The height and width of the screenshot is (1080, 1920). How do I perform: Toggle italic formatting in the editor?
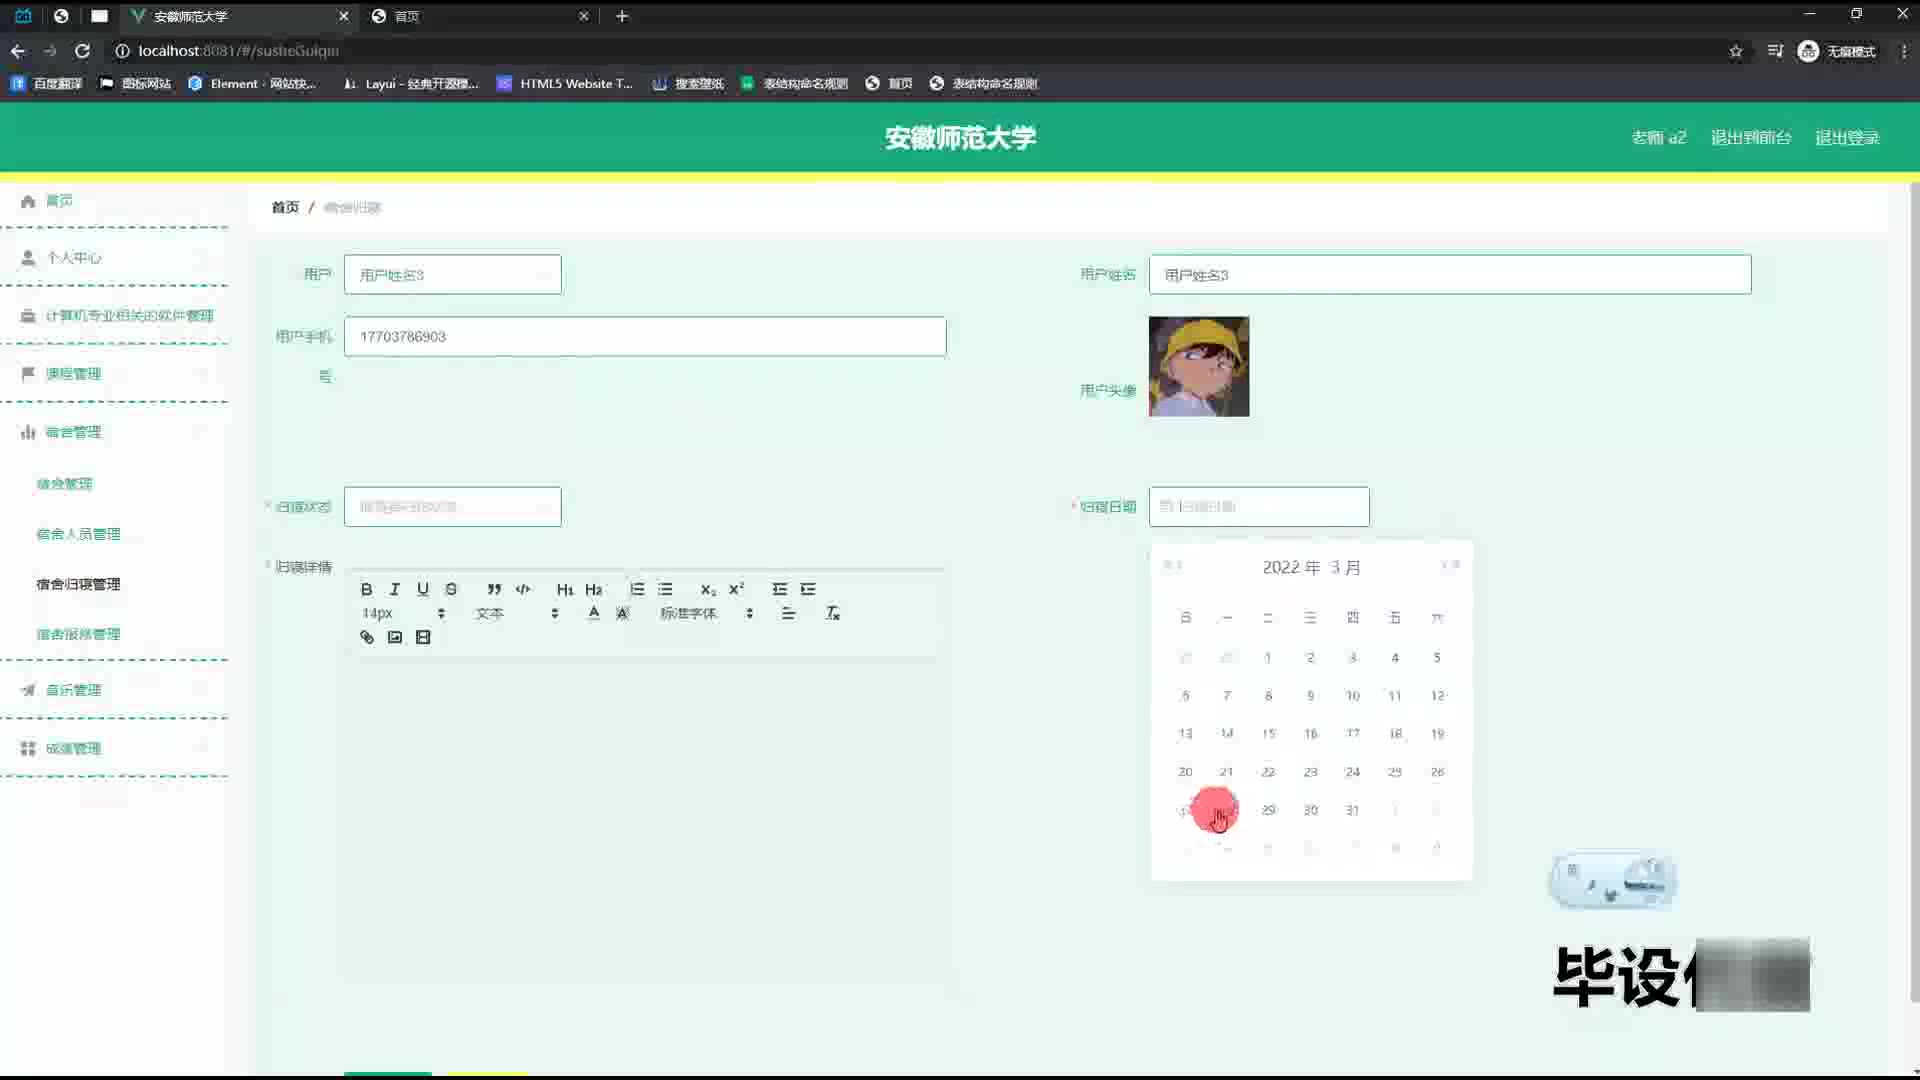point(394,589)
